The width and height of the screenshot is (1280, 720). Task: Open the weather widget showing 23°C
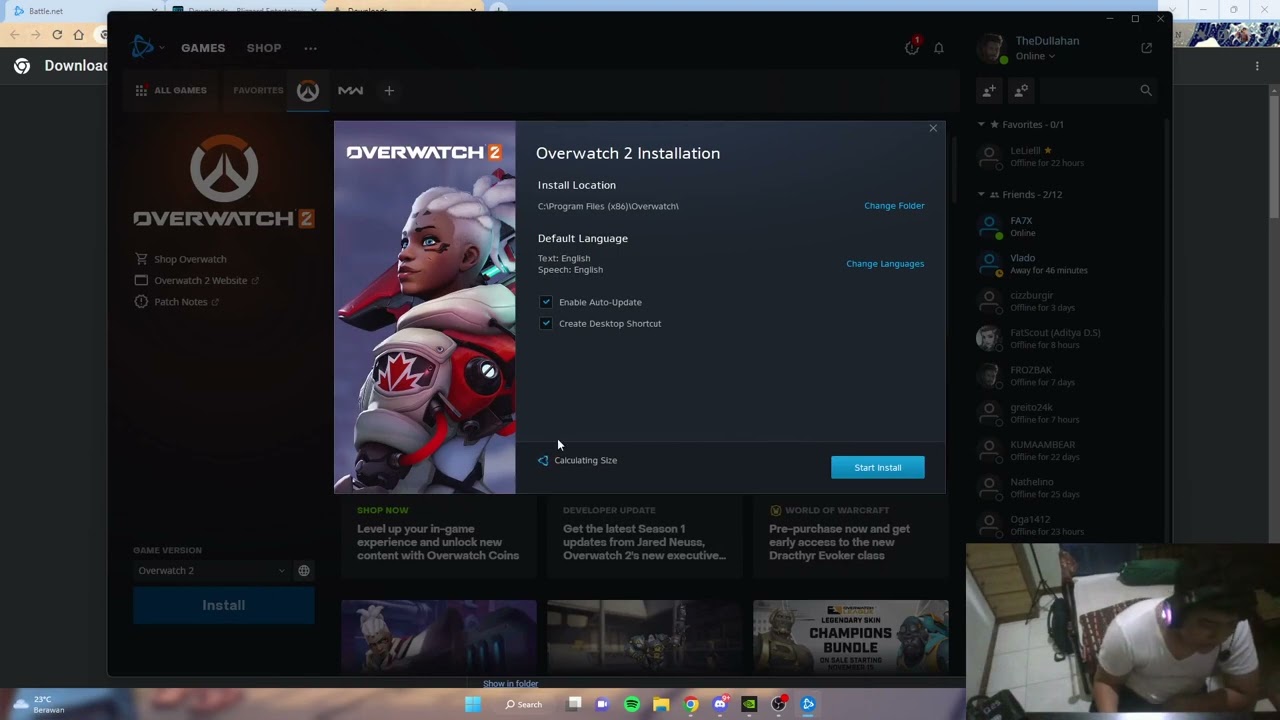point(40,704)
